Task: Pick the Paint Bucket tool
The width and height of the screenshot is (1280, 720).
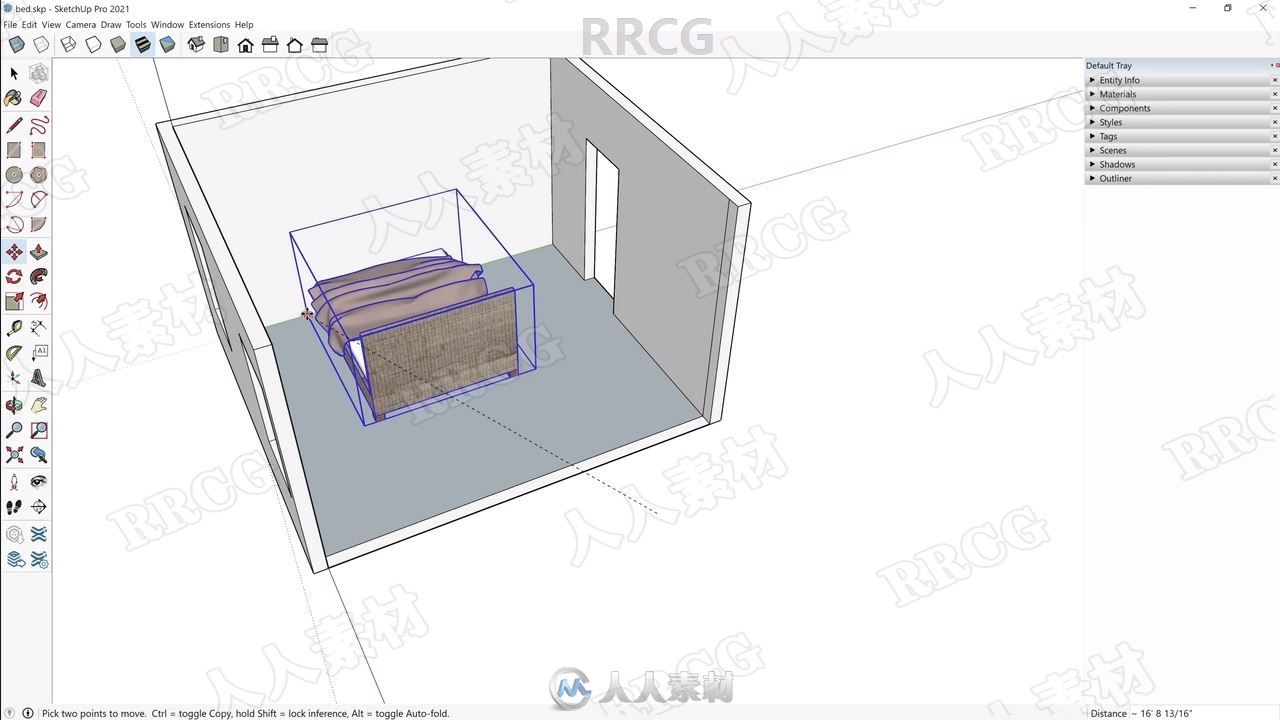Action: click(x=14, y=98)
